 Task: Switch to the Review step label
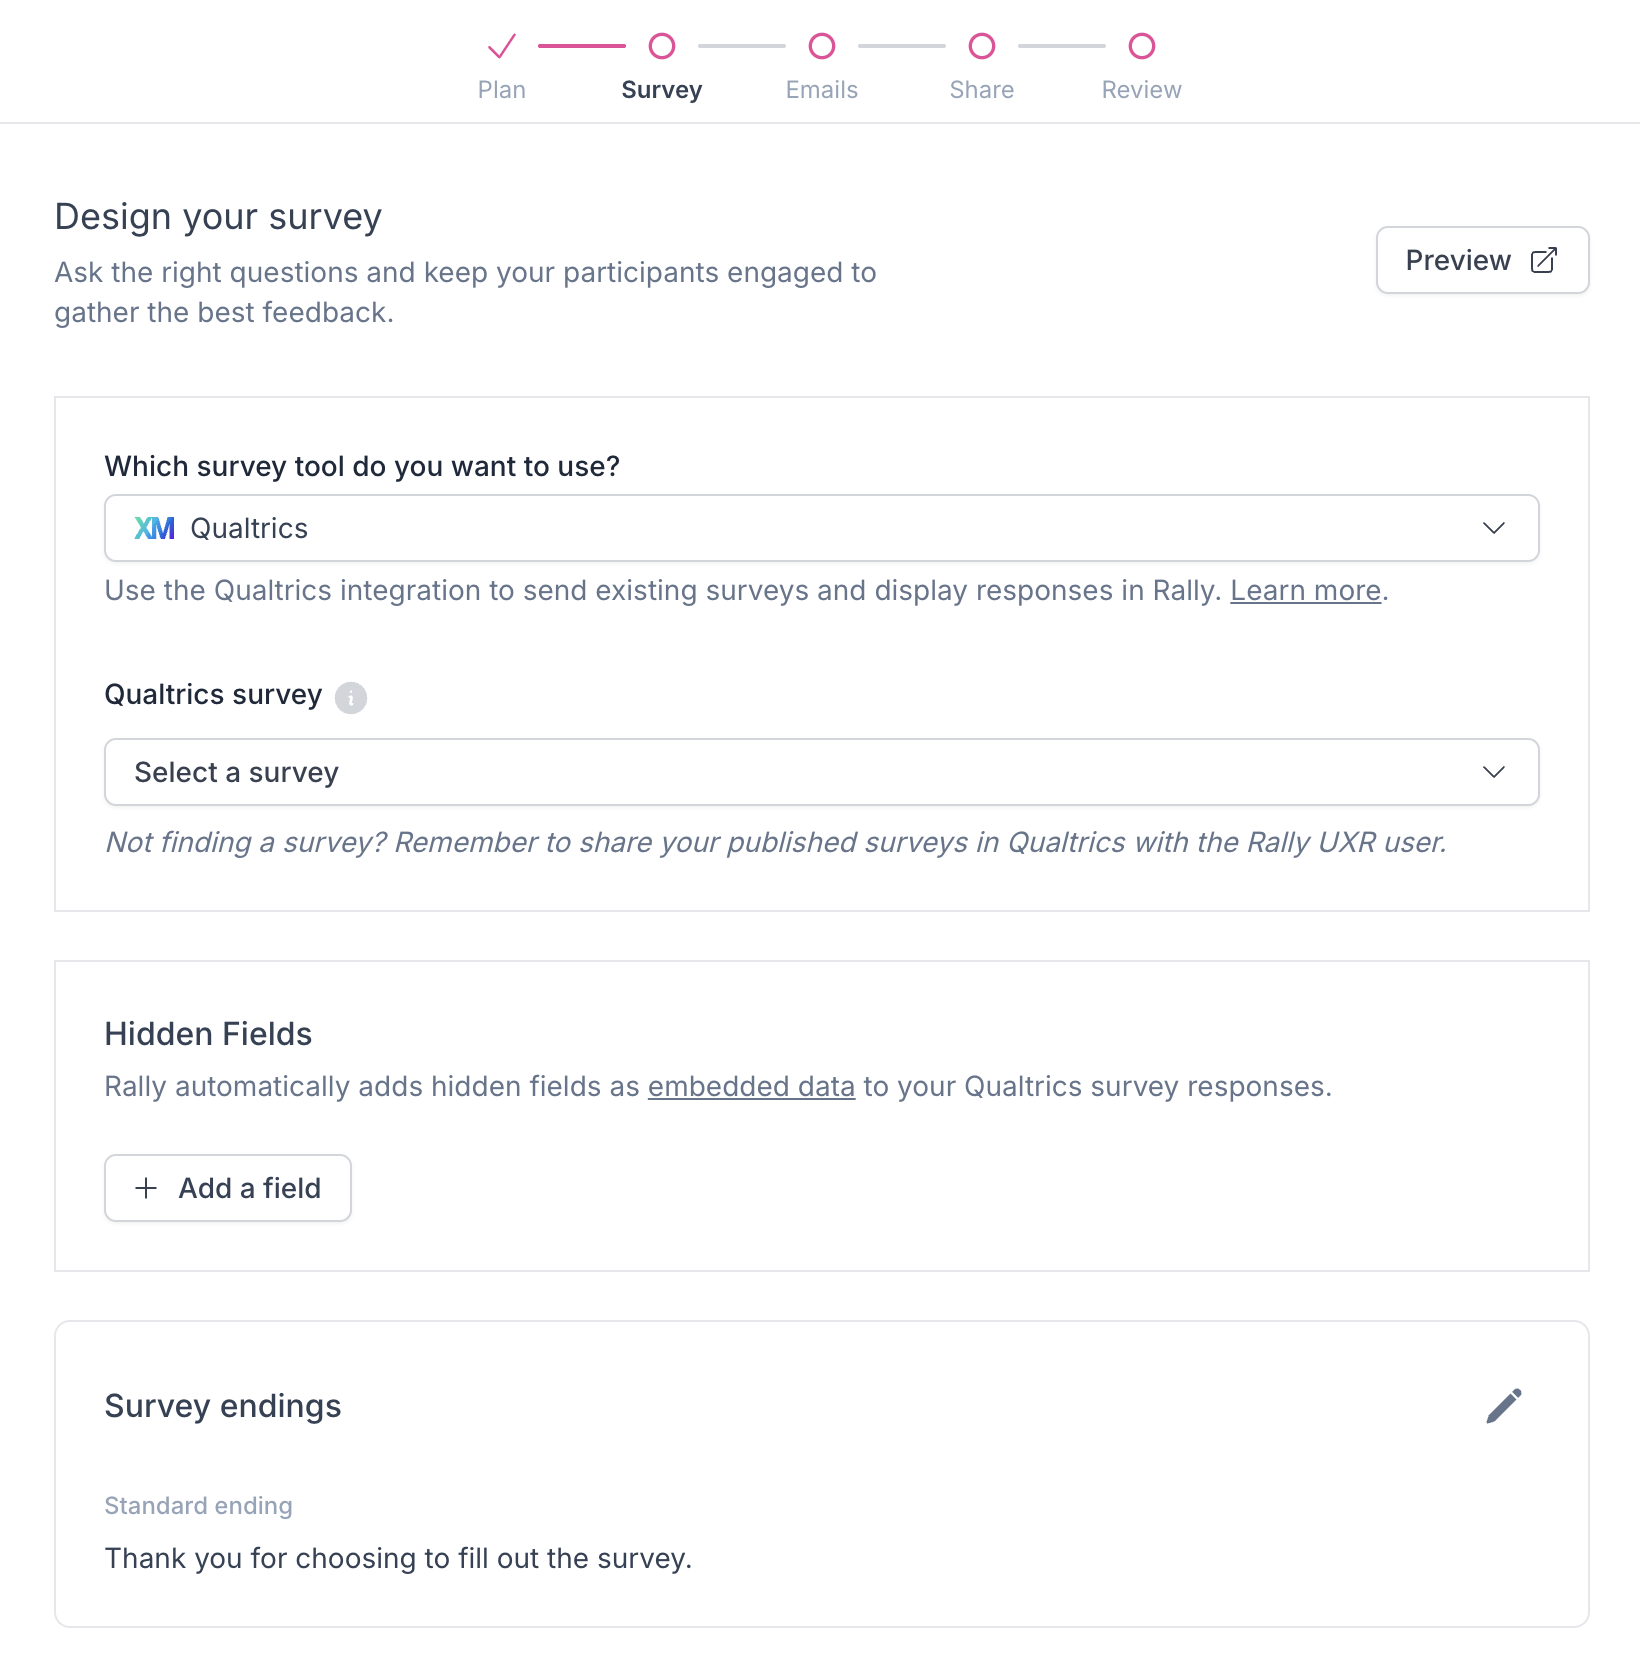pos(1142,90)
